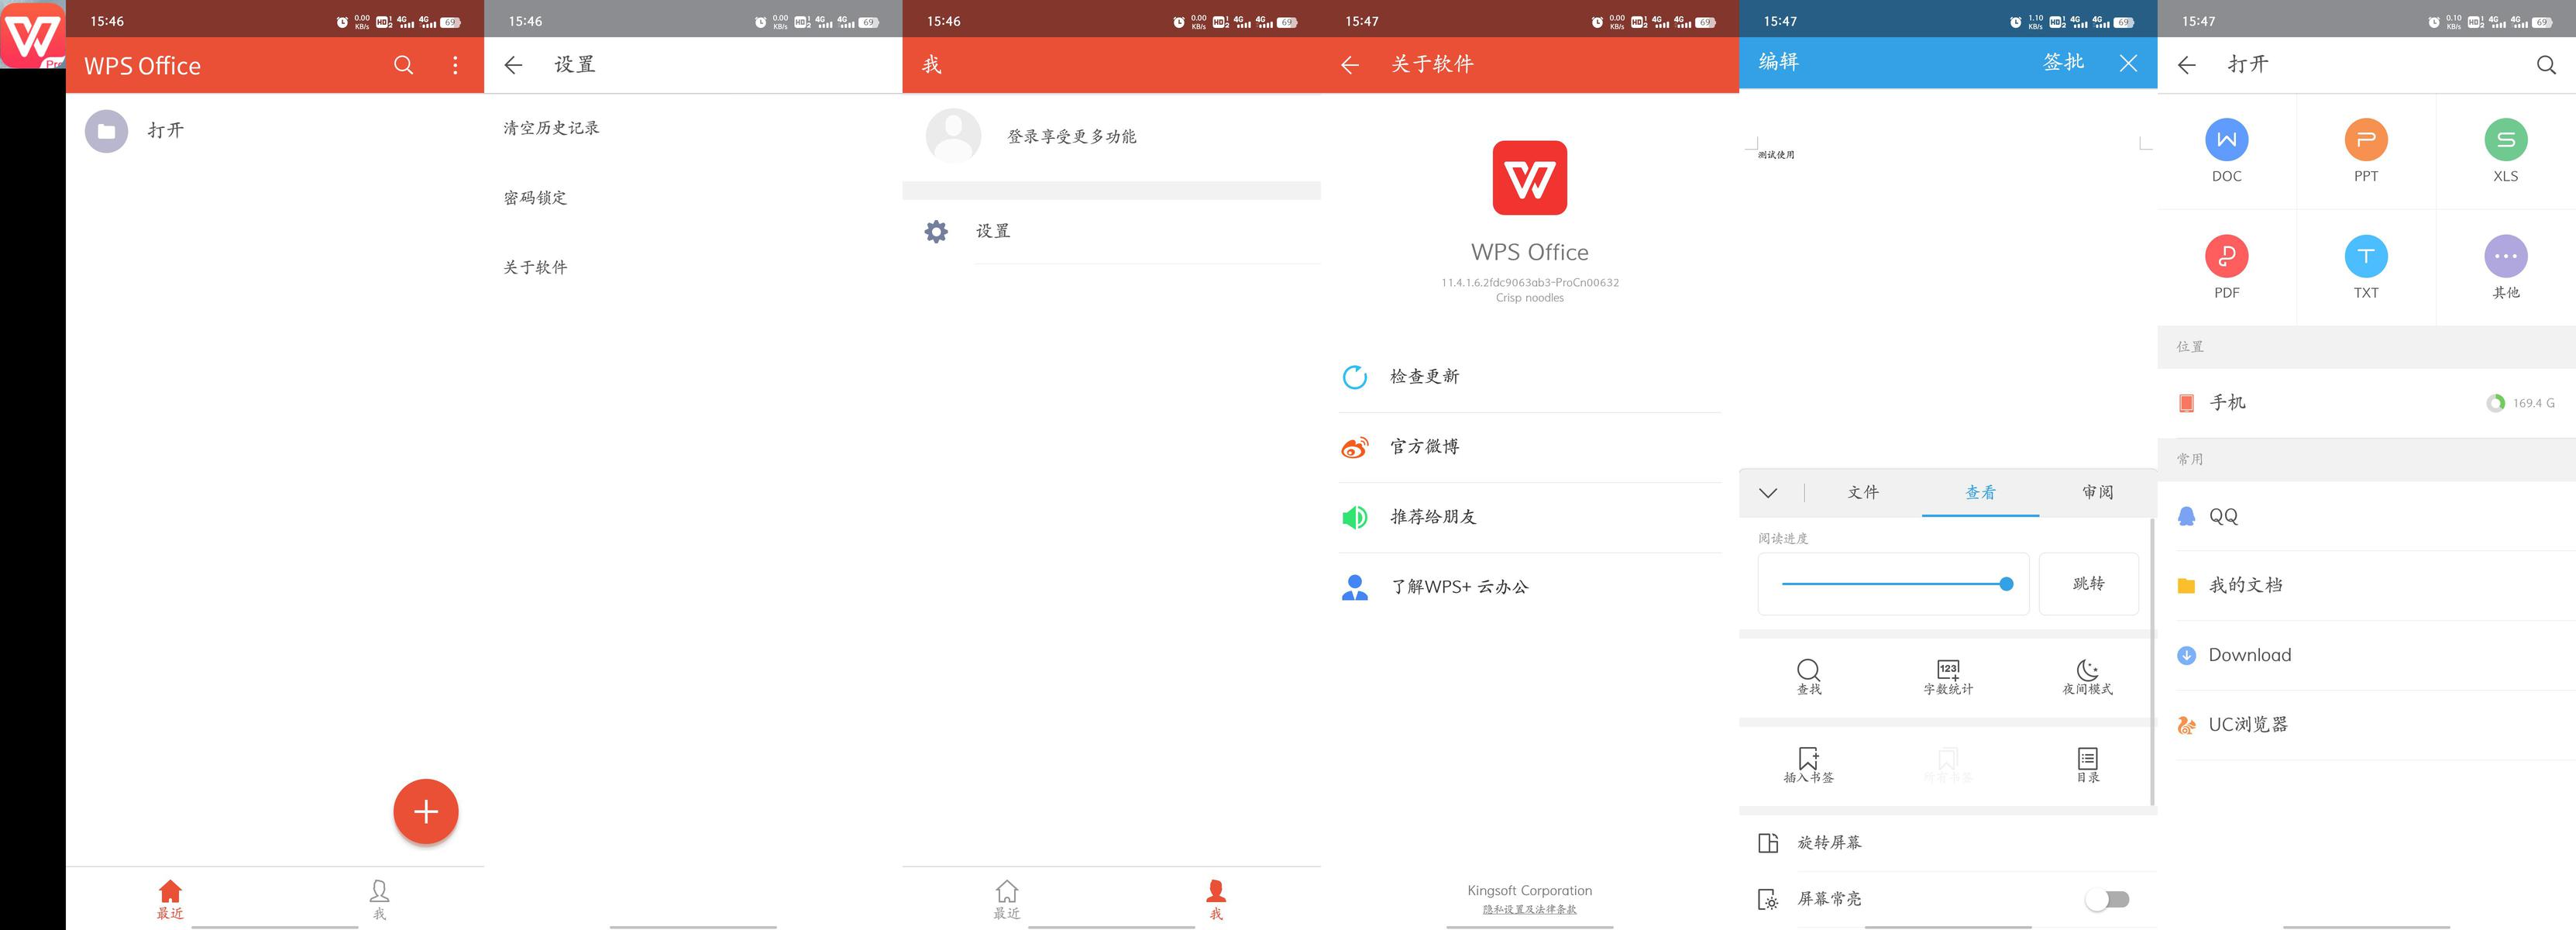Viewport: 2576px width, 930px height.
Task: Tap the large WPS Office logo
Action: pyautogui.click(x=1529, y=178)
